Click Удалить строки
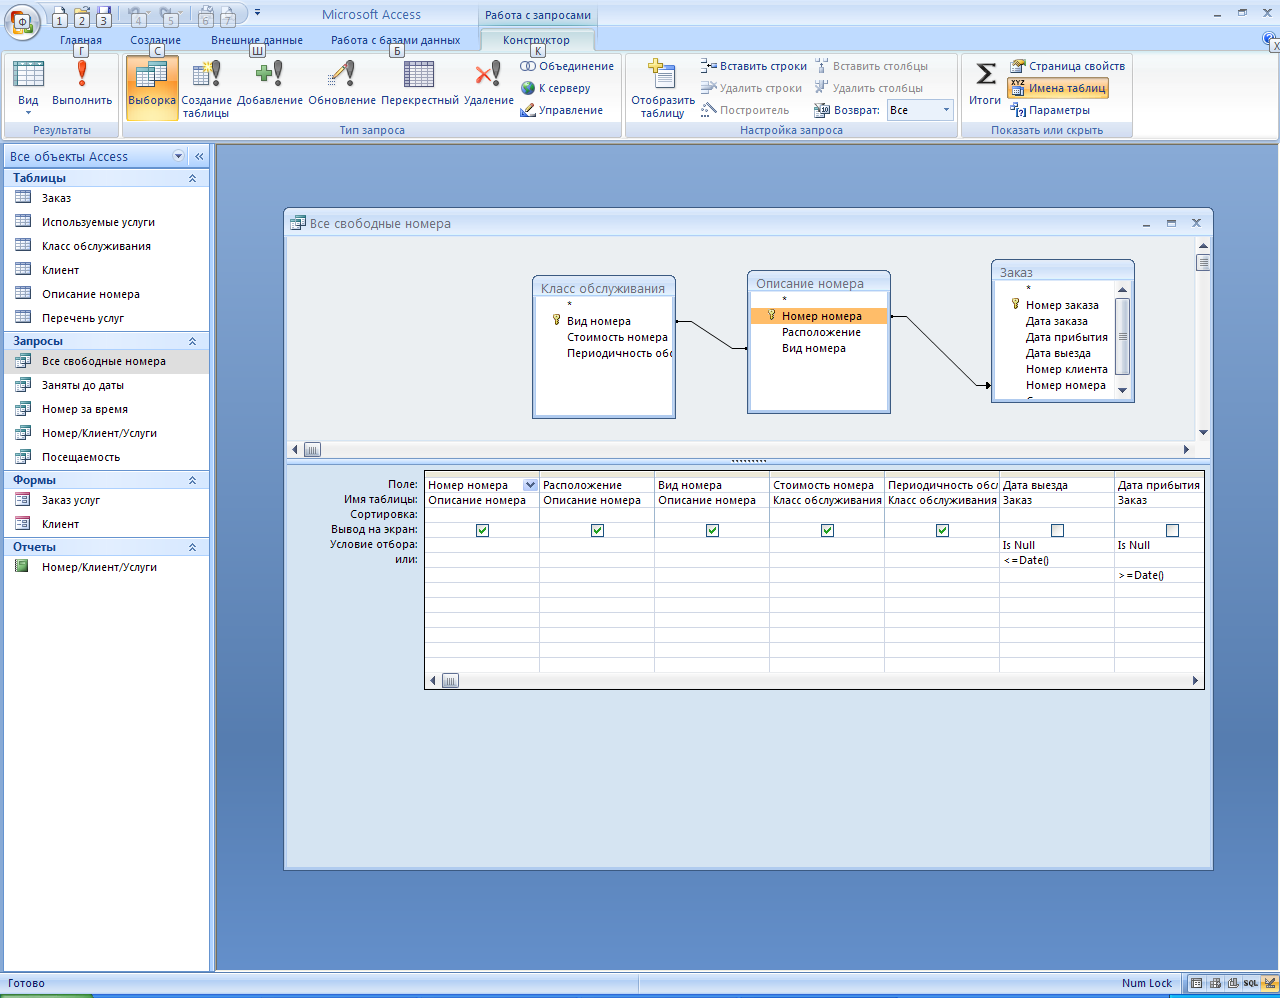This screenshot has height=998, width=1280. click(x=752, y=88)
